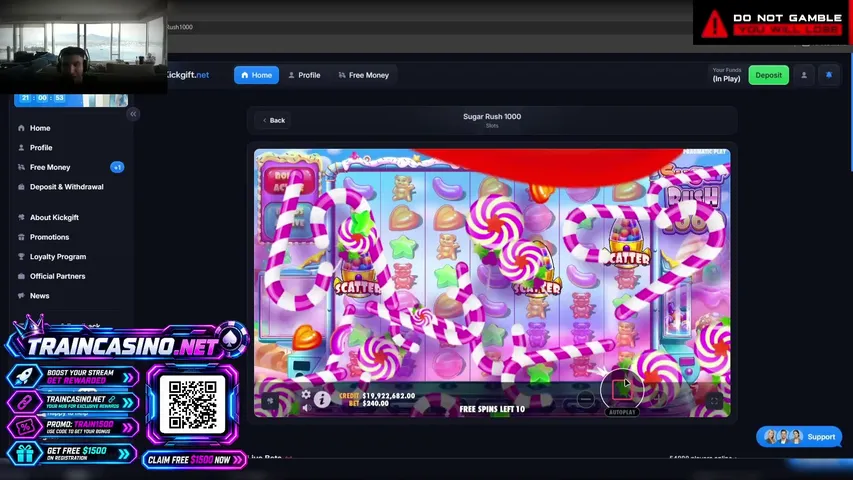Screen dimensions: 853x480
Task: Click the Claim Free $1500 Now banner
Action: click(x=195, y=460)
